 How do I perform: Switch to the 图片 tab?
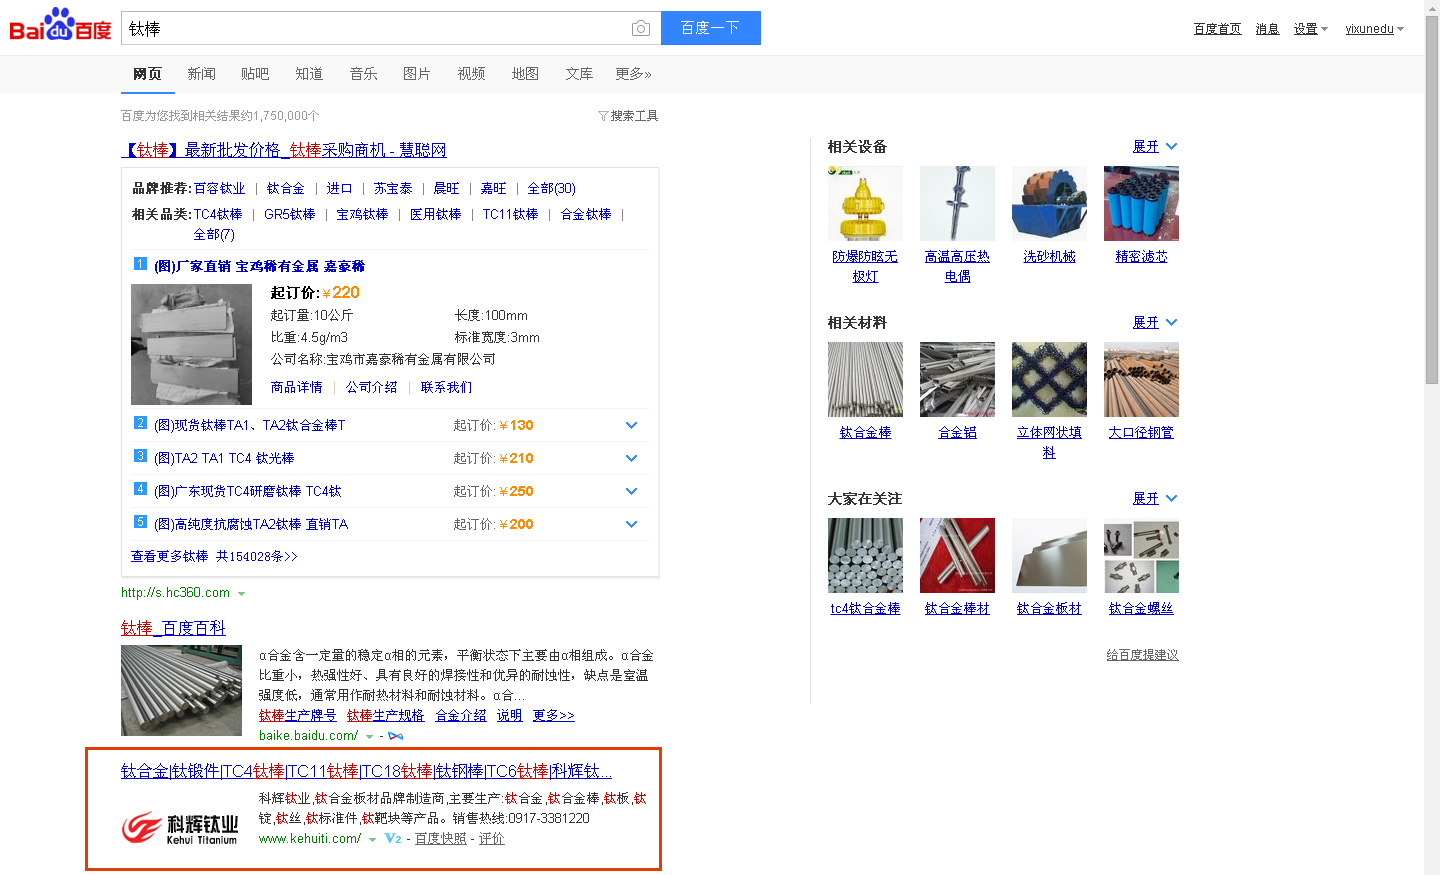click(417, 74)
